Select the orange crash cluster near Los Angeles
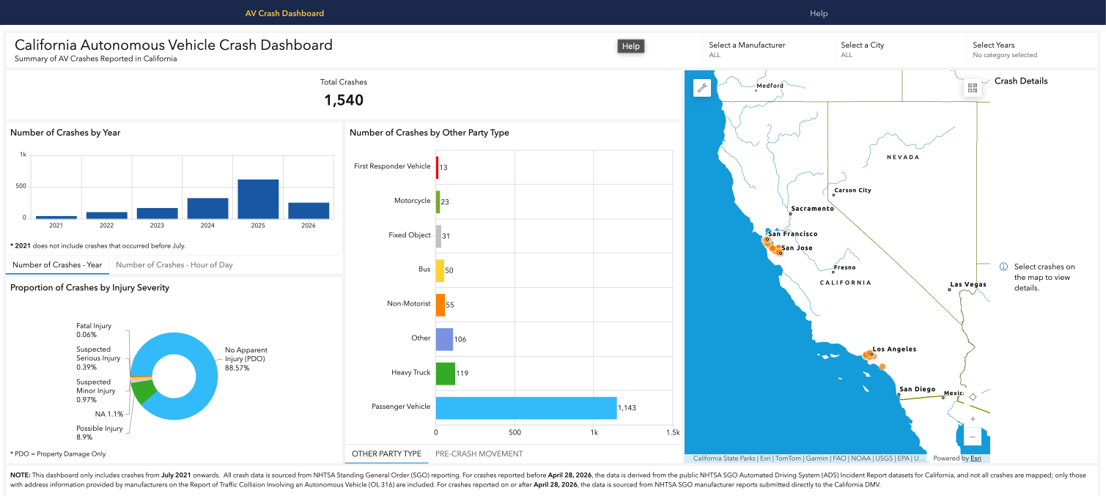Screen dimensions: 1106x496 [x=869, y=356]
